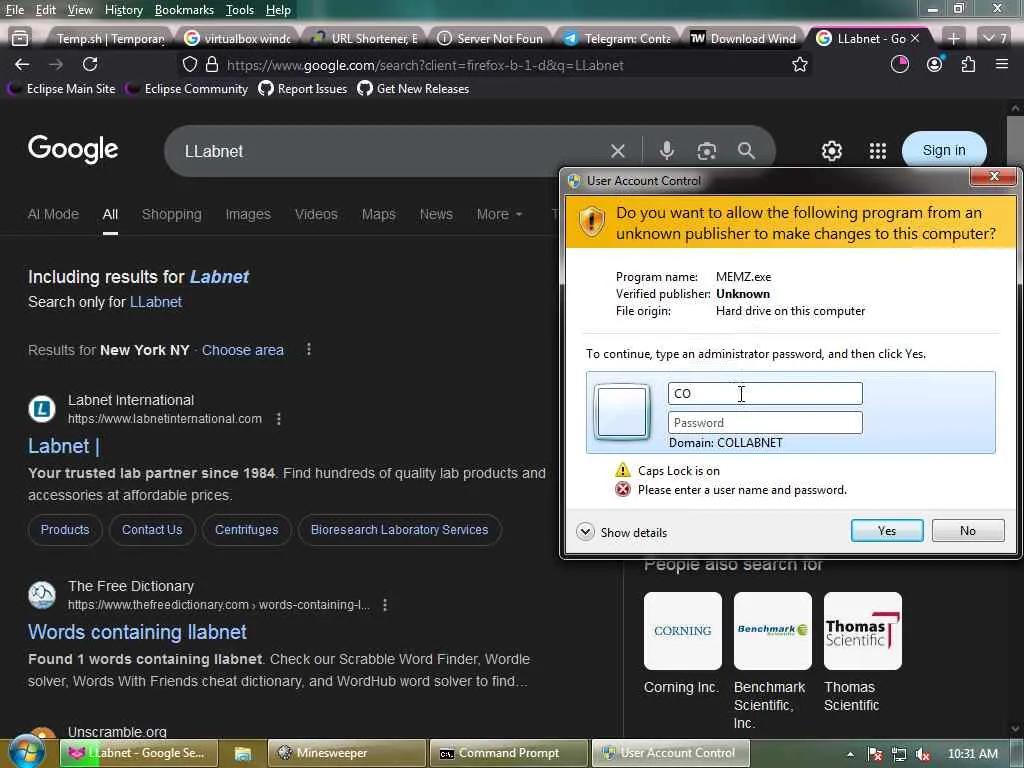
Task: Reload the page with the refresh icon
Action: [x=90, y=64]
